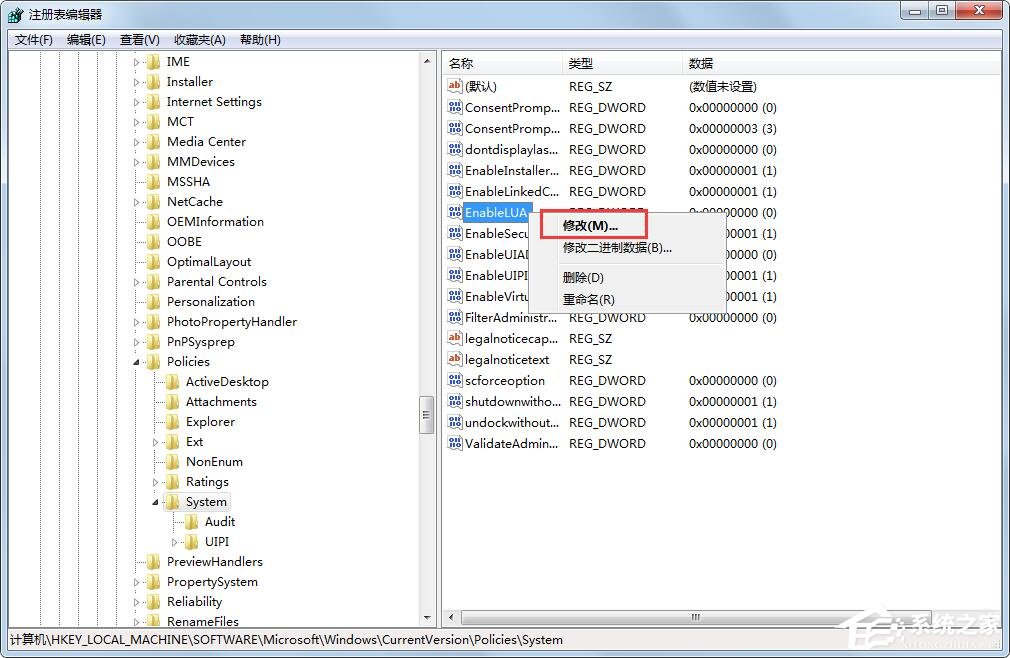Expand the Ext subkey
1010x658 pixels.
[x=157, y=441]
